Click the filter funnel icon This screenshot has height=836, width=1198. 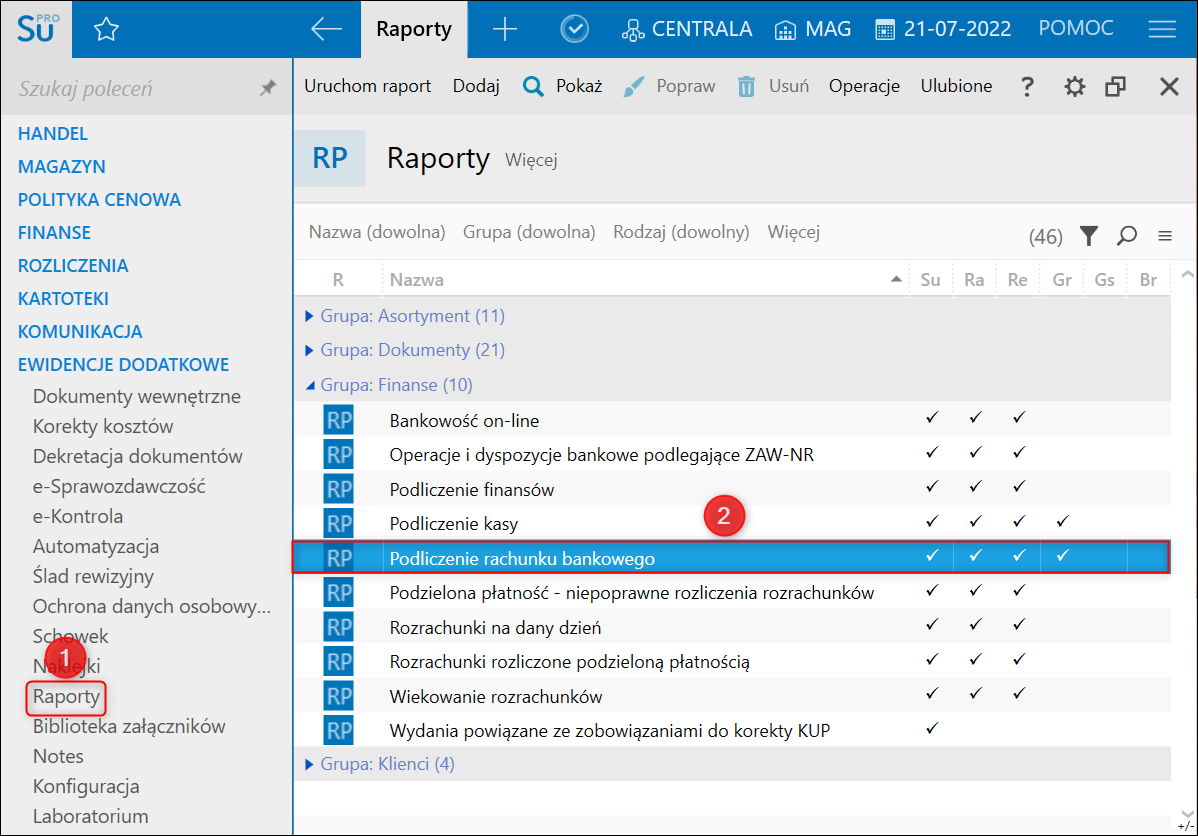pyautogui.click(x=1089, y=236)
